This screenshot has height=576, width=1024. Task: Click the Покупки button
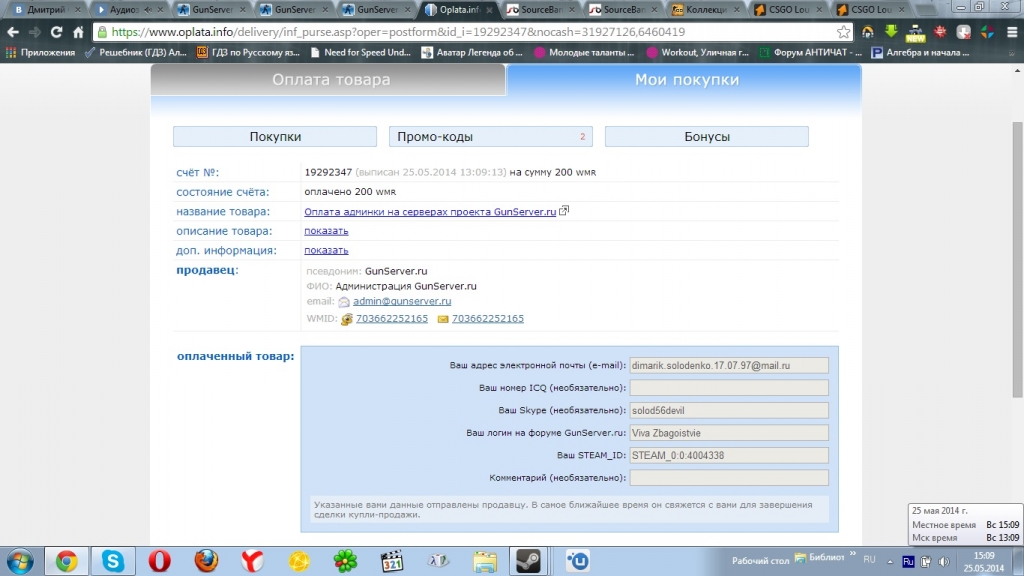[x=275, y=137]
